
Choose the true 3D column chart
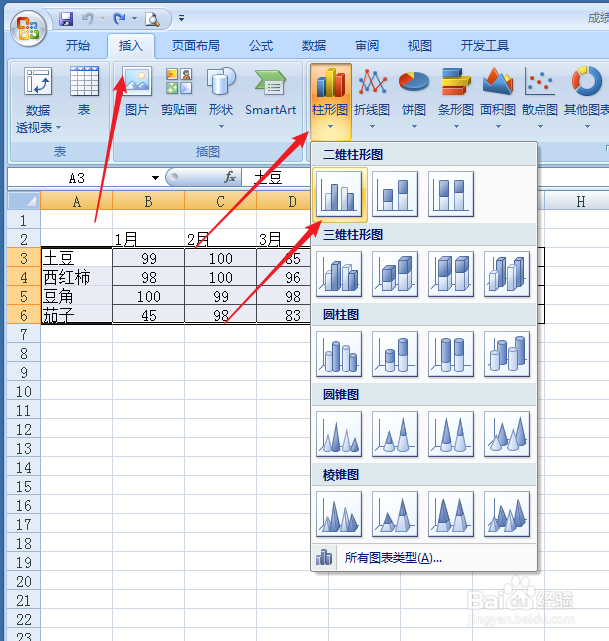pos(507,274)
